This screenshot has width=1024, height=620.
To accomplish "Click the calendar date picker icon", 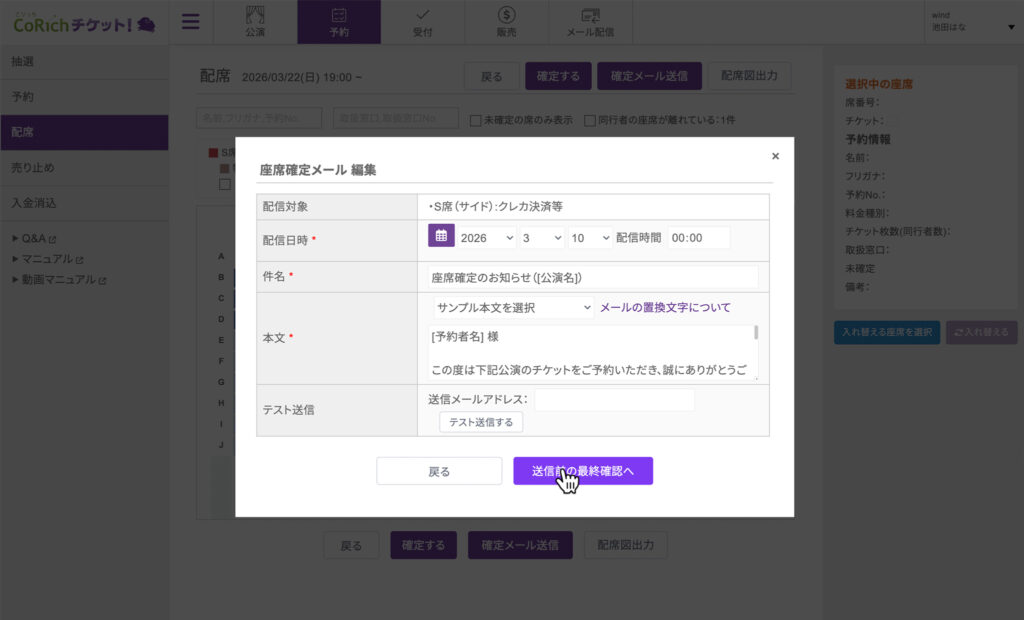I will pos(441,236).
